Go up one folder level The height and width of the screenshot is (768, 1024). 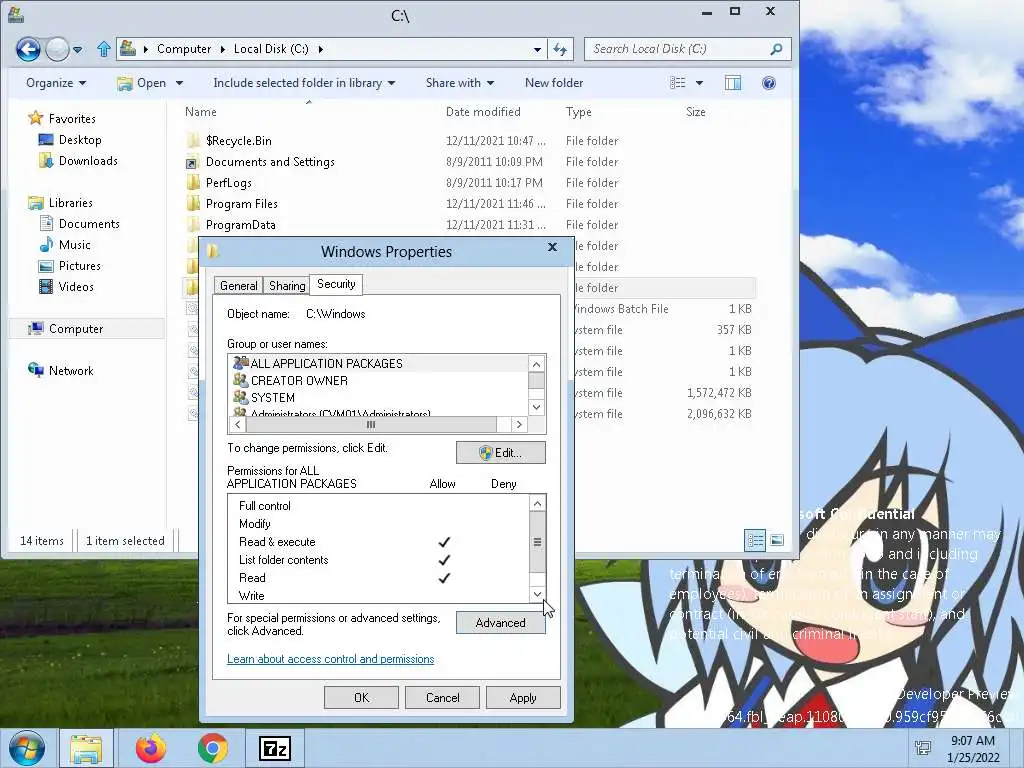[x=103, y=49]
